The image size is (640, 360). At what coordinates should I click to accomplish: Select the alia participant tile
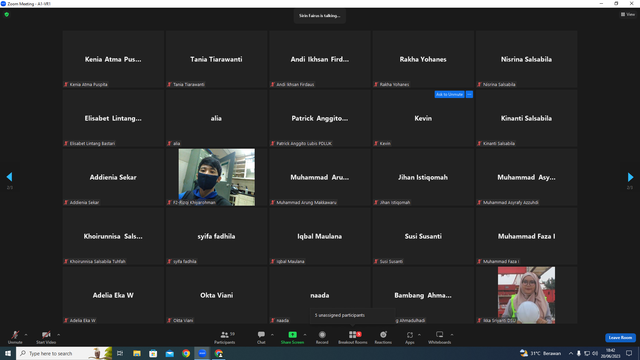pyautogui.click(x=216, y=118)
